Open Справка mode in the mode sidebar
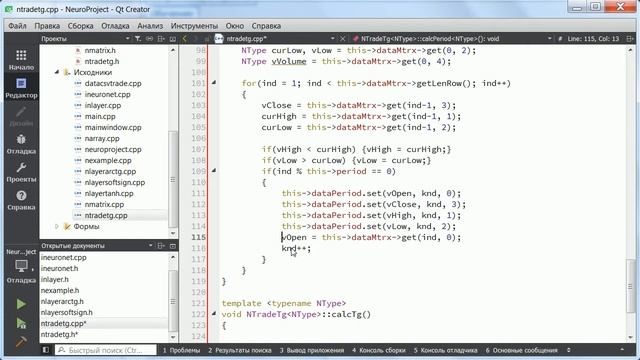The width and height of the screenshot is (640, 360). click(21, 200)
